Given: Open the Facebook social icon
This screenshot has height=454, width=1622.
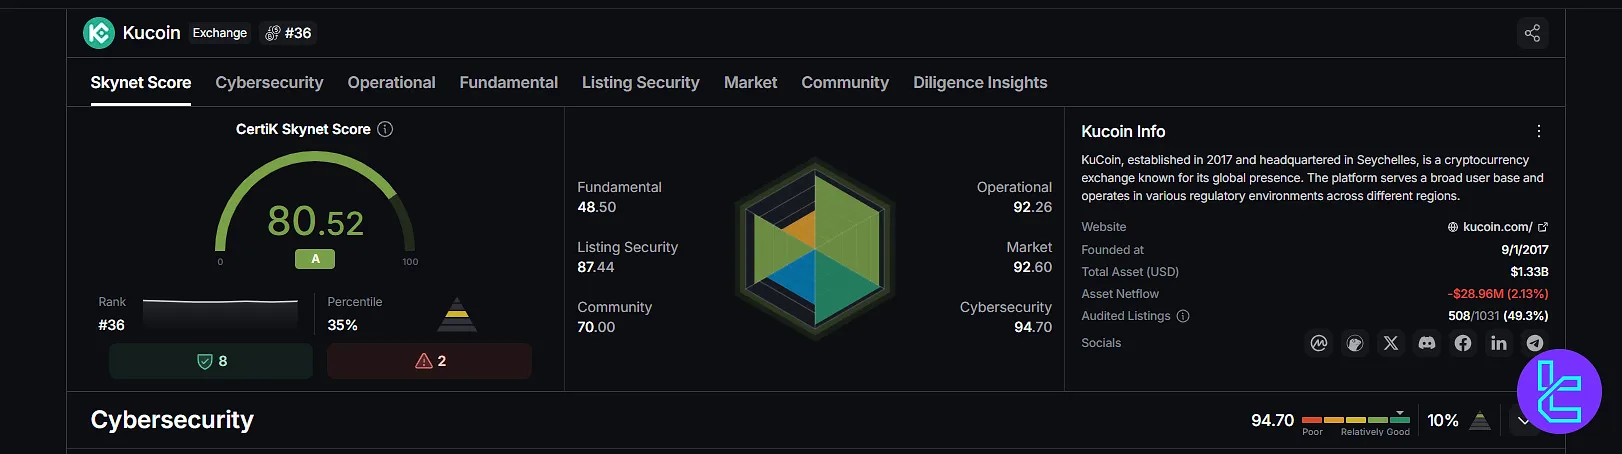Looking at the screenshot, I should tap(1463, 343).
